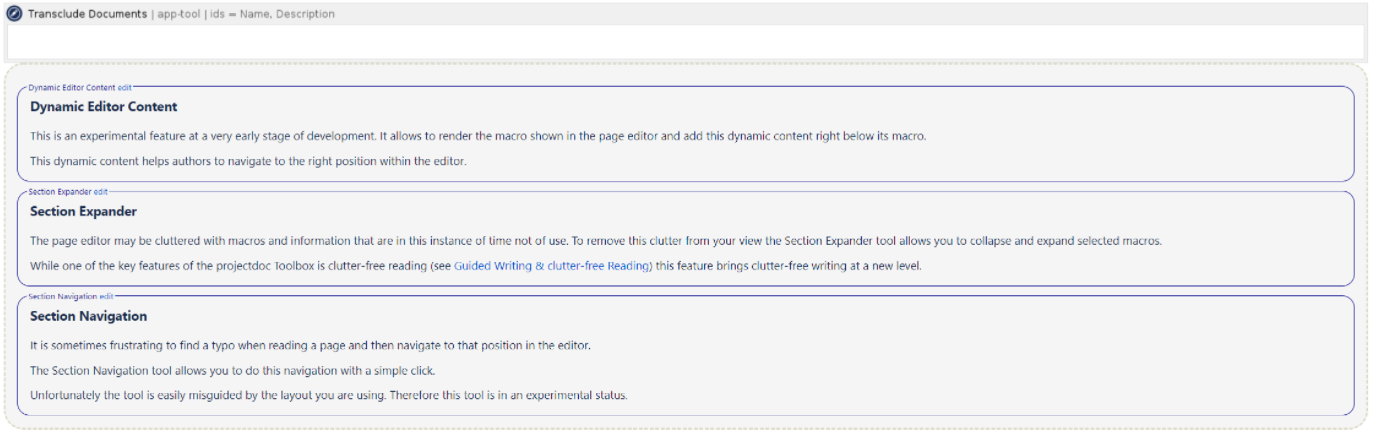Click the small Dynamic Editor Content legend label
The image size is (1375, 438).
[72, 87]
